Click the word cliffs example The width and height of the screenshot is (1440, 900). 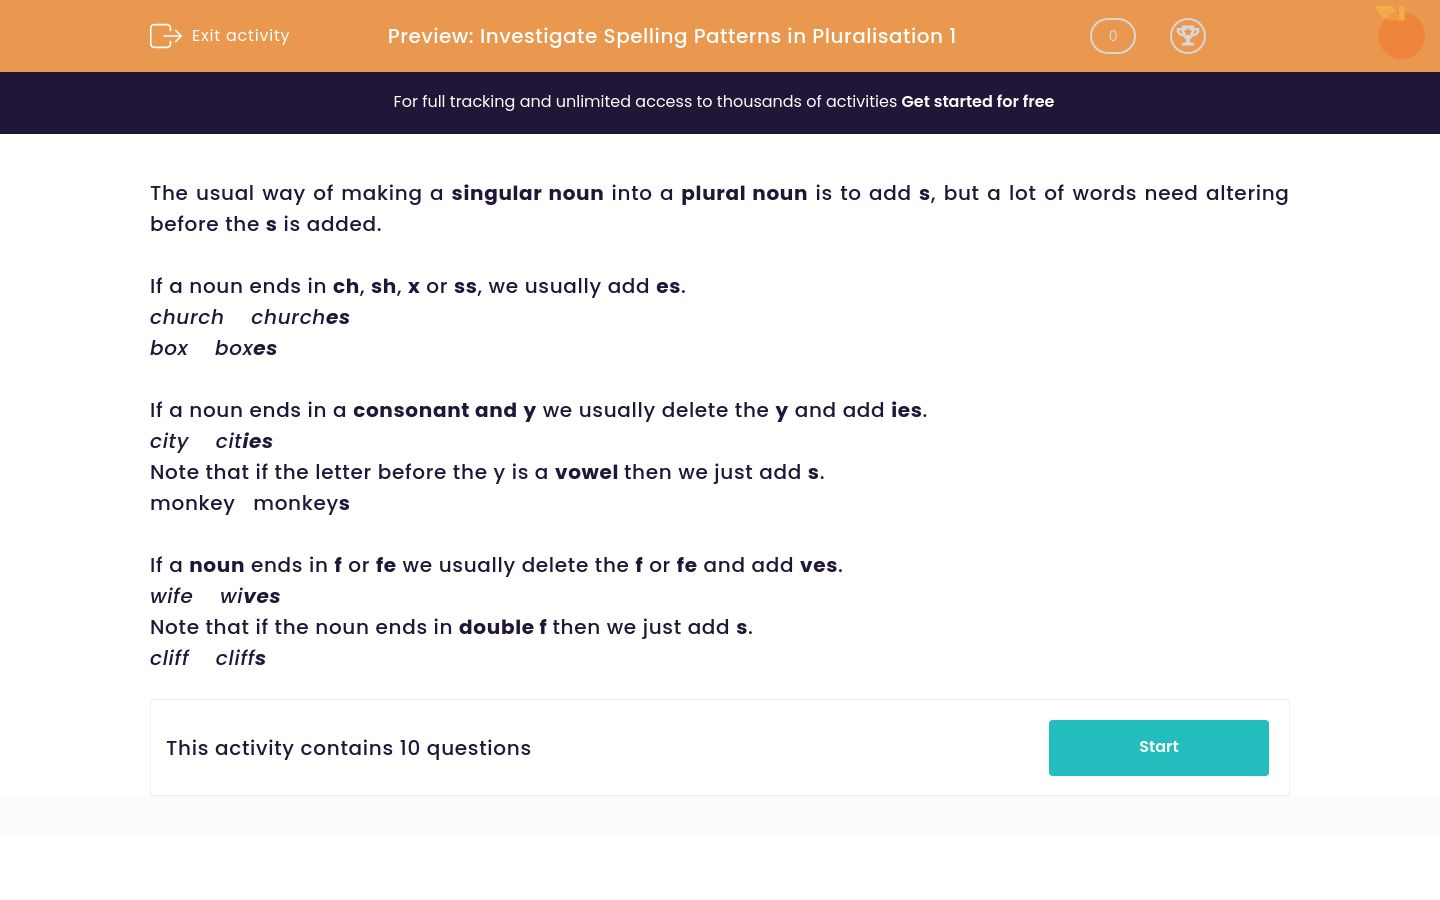pos(240,658)
